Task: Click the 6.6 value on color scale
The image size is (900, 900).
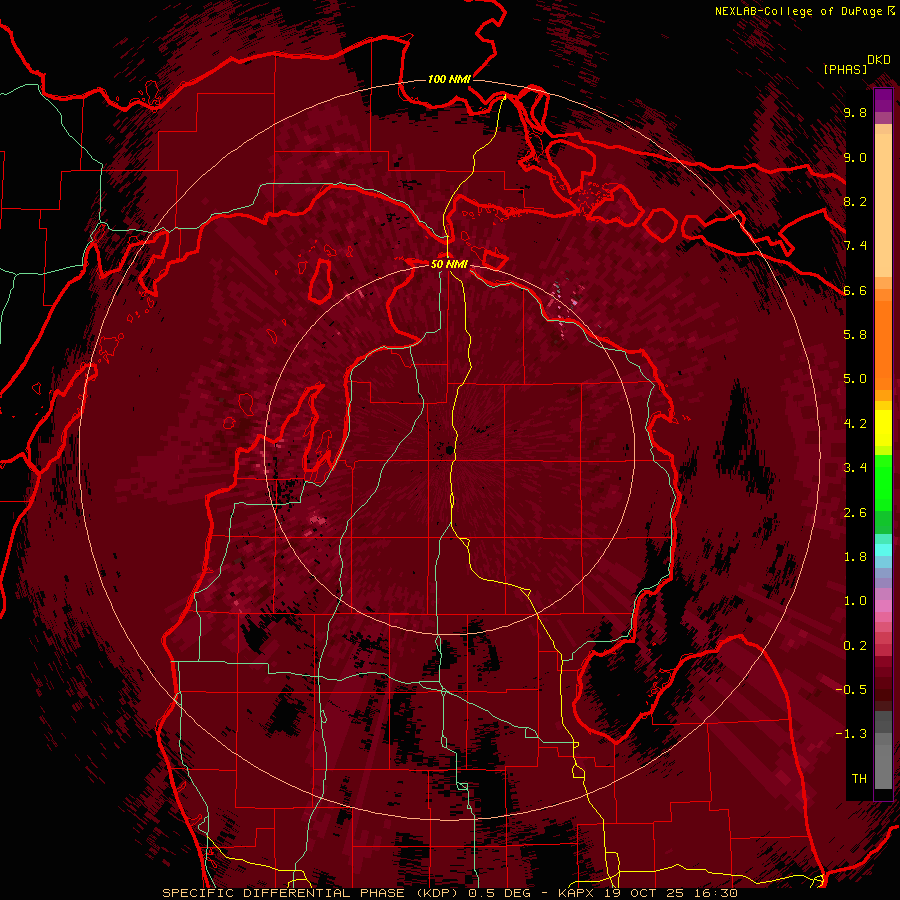Action: [855, 290]
